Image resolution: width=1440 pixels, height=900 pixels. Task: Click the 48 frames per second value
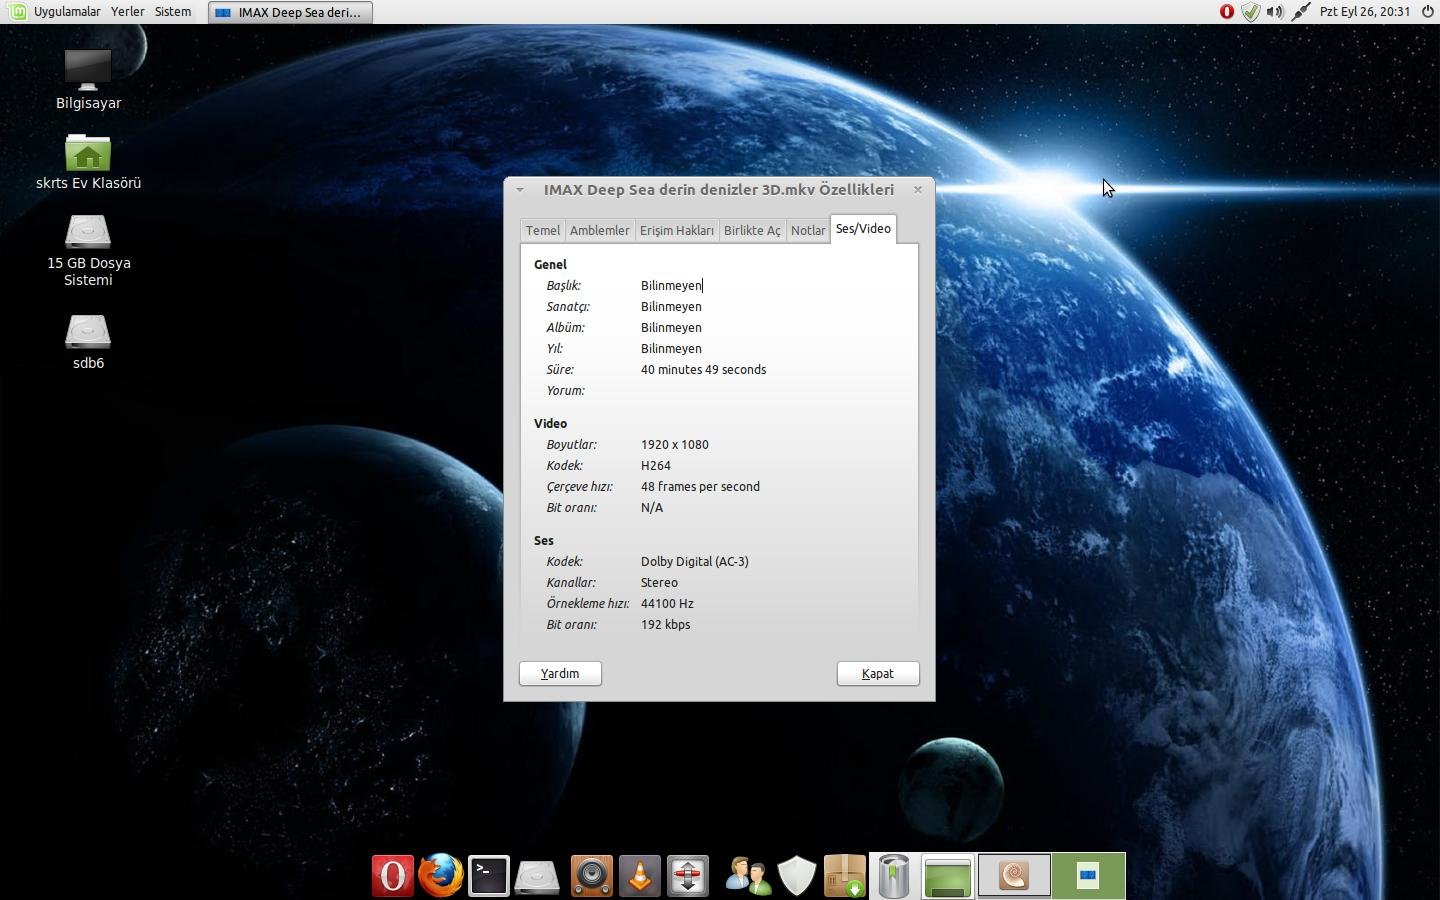coord(700,486)
